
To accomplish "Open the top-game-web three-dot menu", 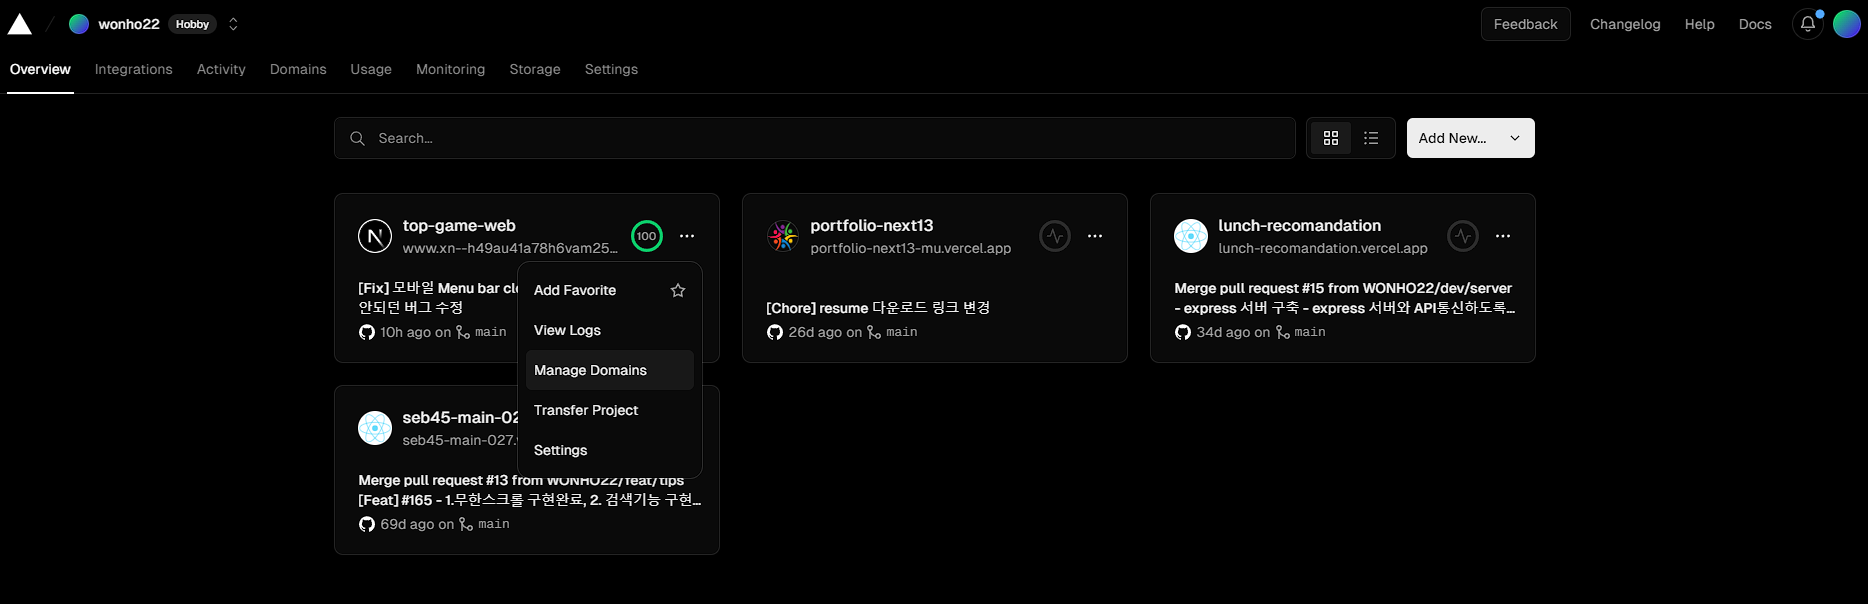I will click(x=687, y=236).
